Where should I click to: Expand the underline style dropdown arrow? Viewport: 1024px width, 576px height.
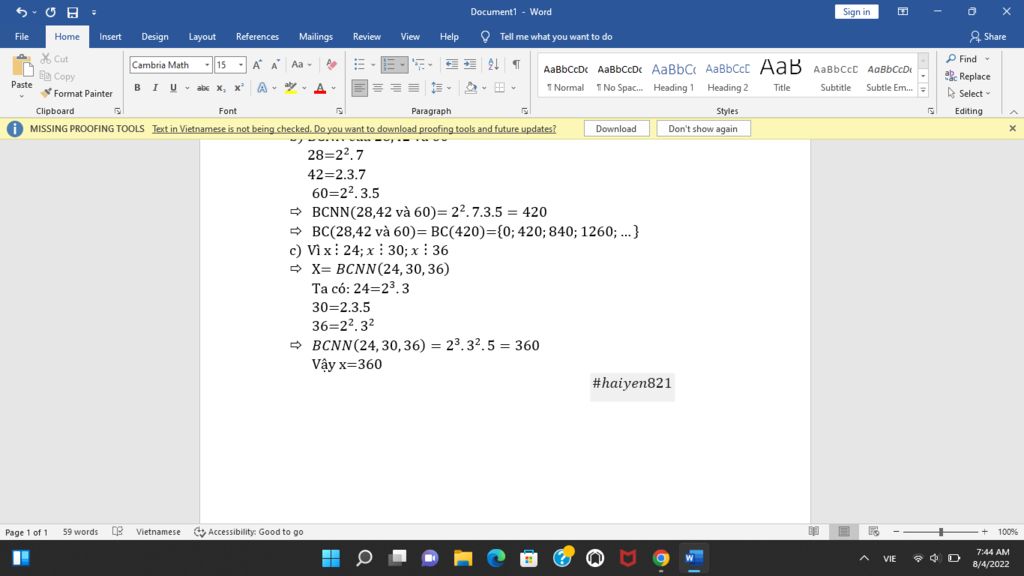(x=187, y=88)
